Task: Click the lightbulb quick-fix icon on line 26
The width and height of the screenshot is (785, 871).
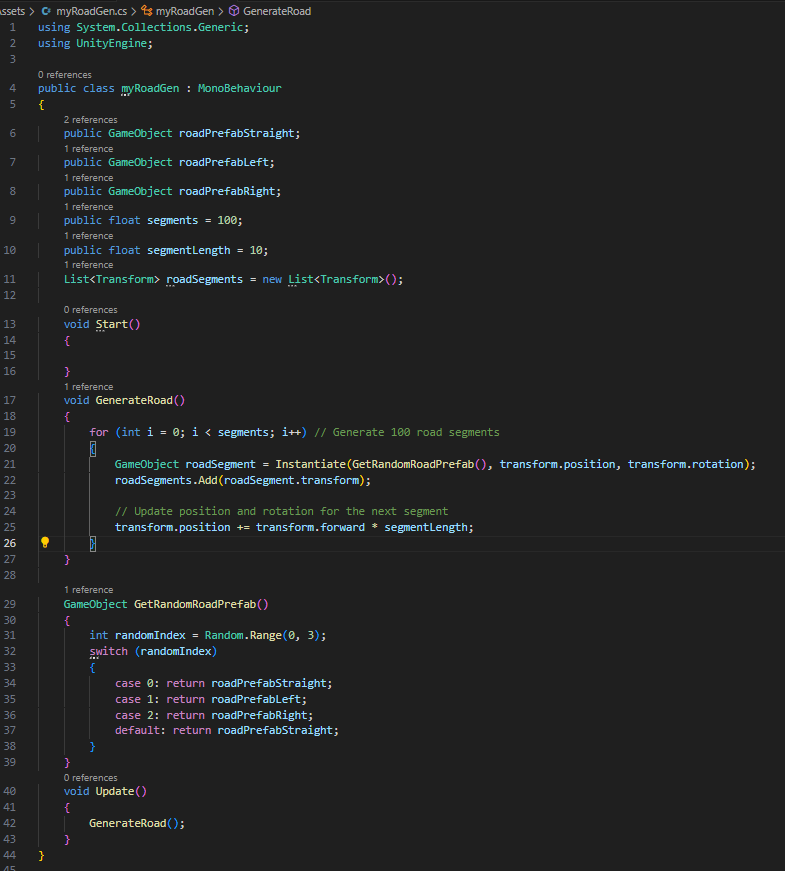Action: (45, 543)
